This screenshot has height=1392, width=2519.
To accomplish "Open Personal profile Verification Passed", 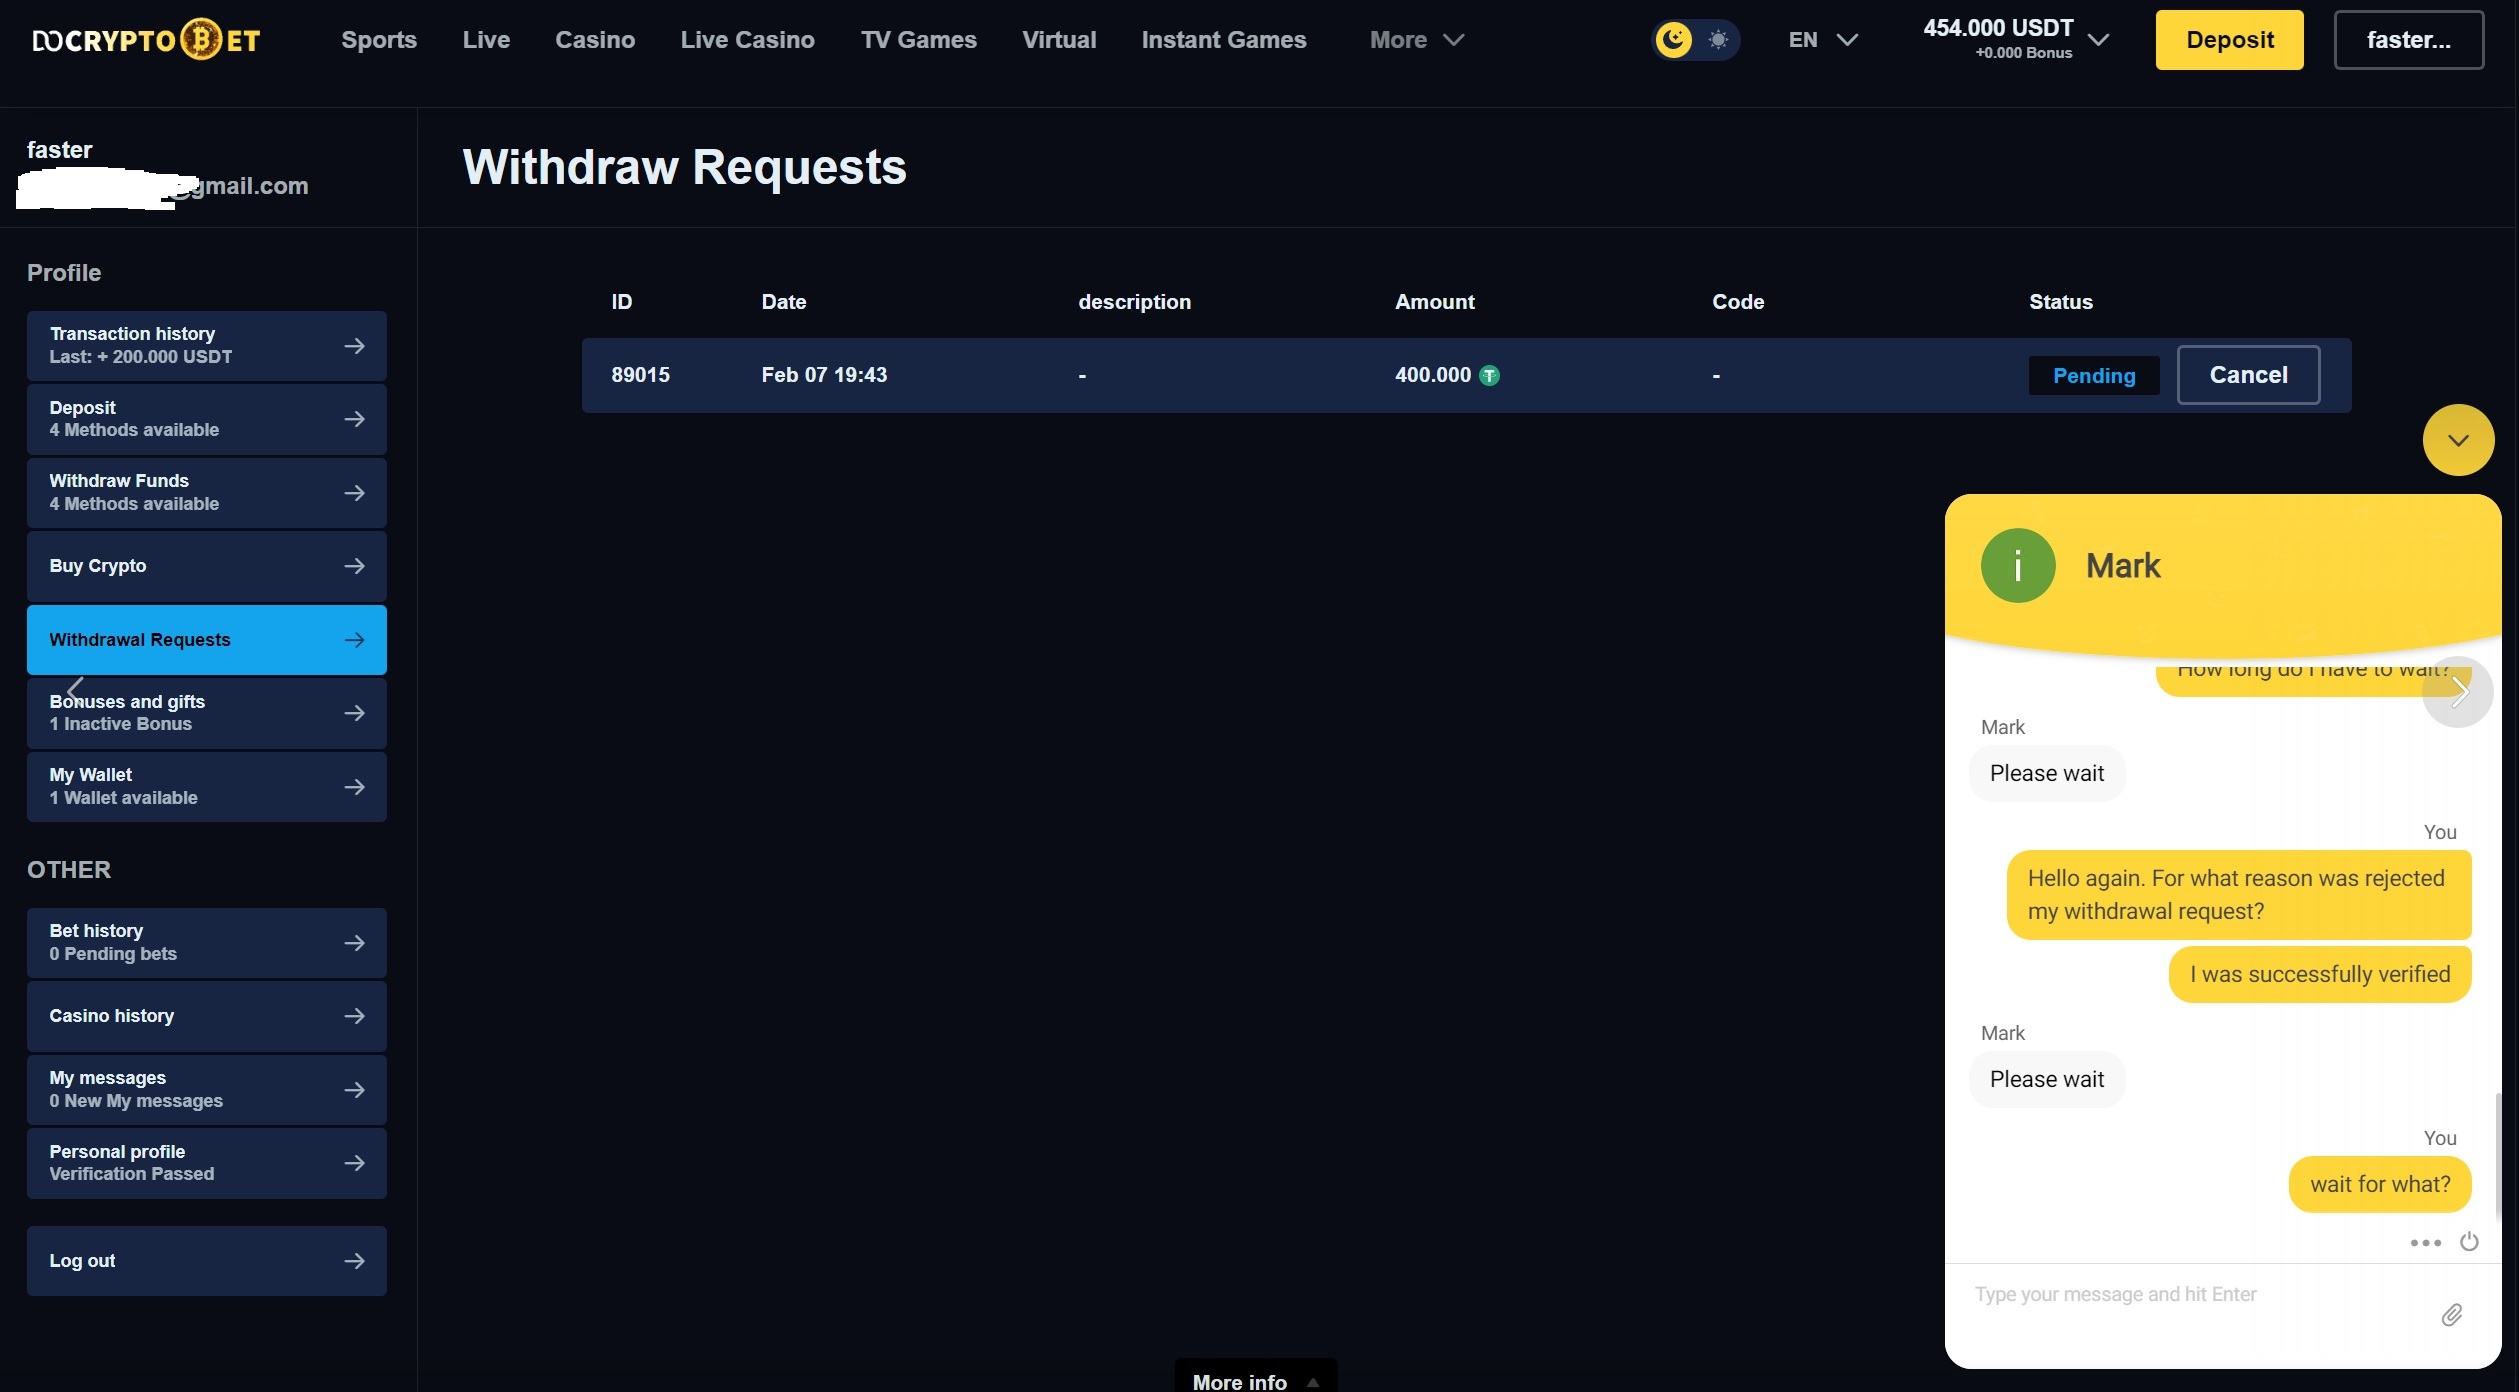I will coord(207,1163).
